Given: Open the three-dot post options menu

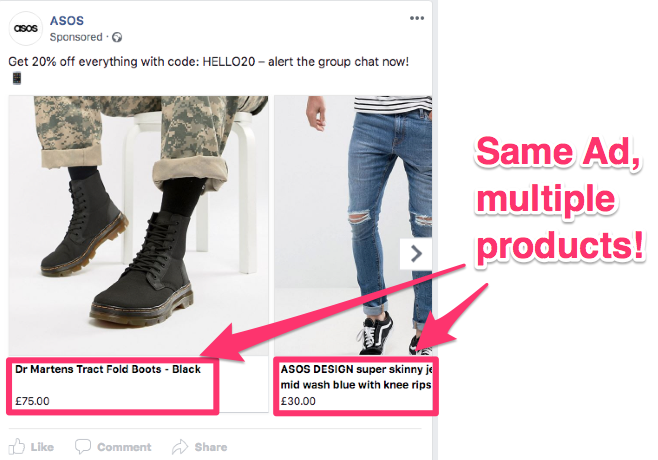Looking at the screenshot, I should [x=417, y=18].
